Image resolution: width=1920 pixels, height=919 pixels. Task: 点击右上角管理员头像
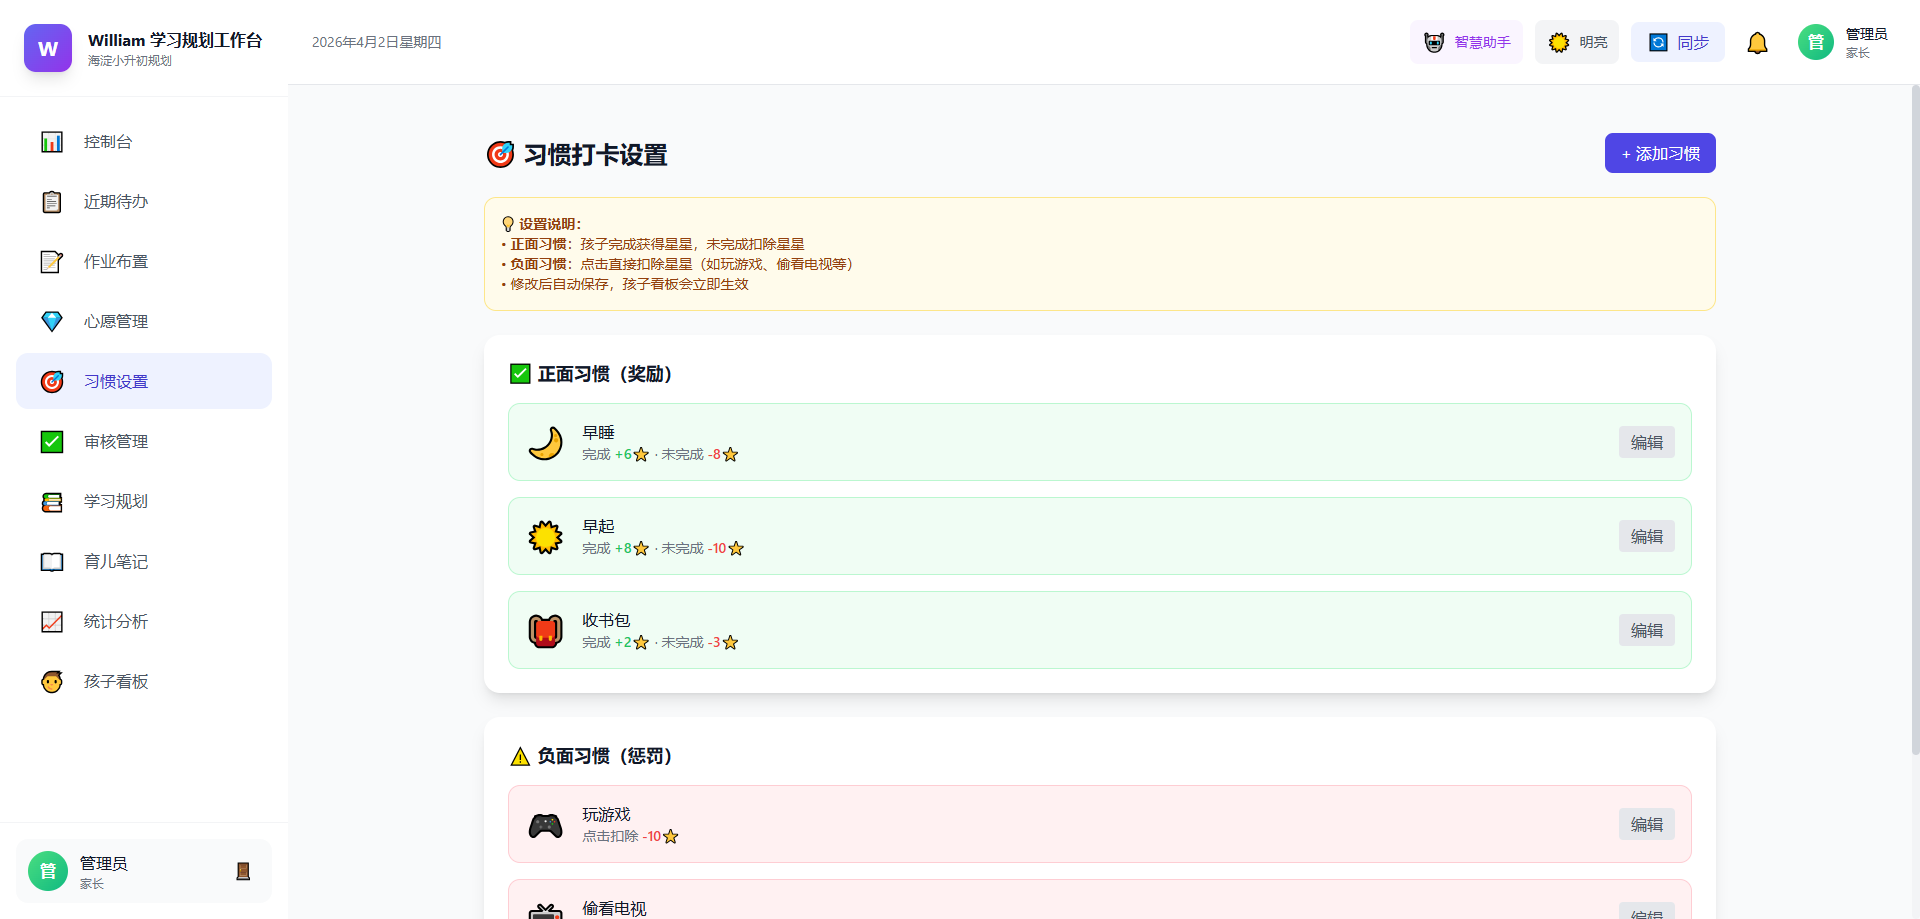click(x=1815, y=42)
